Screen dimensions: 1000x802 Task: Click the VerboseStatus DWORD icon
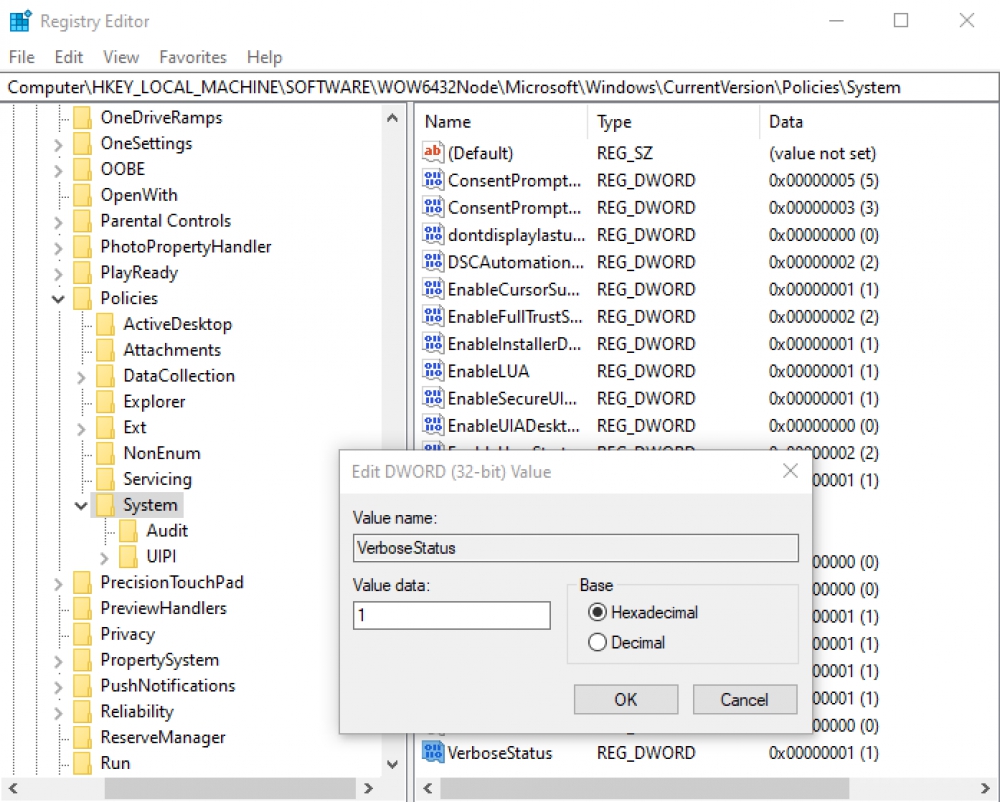tap(432, 752)
